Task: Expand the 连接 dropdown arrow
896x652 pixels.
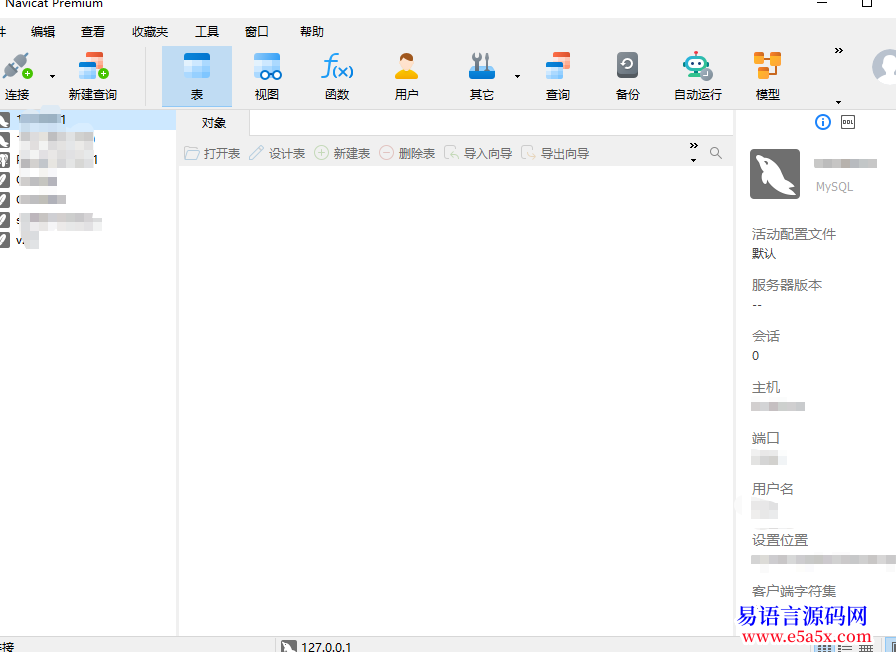Action: coord(52,76)
